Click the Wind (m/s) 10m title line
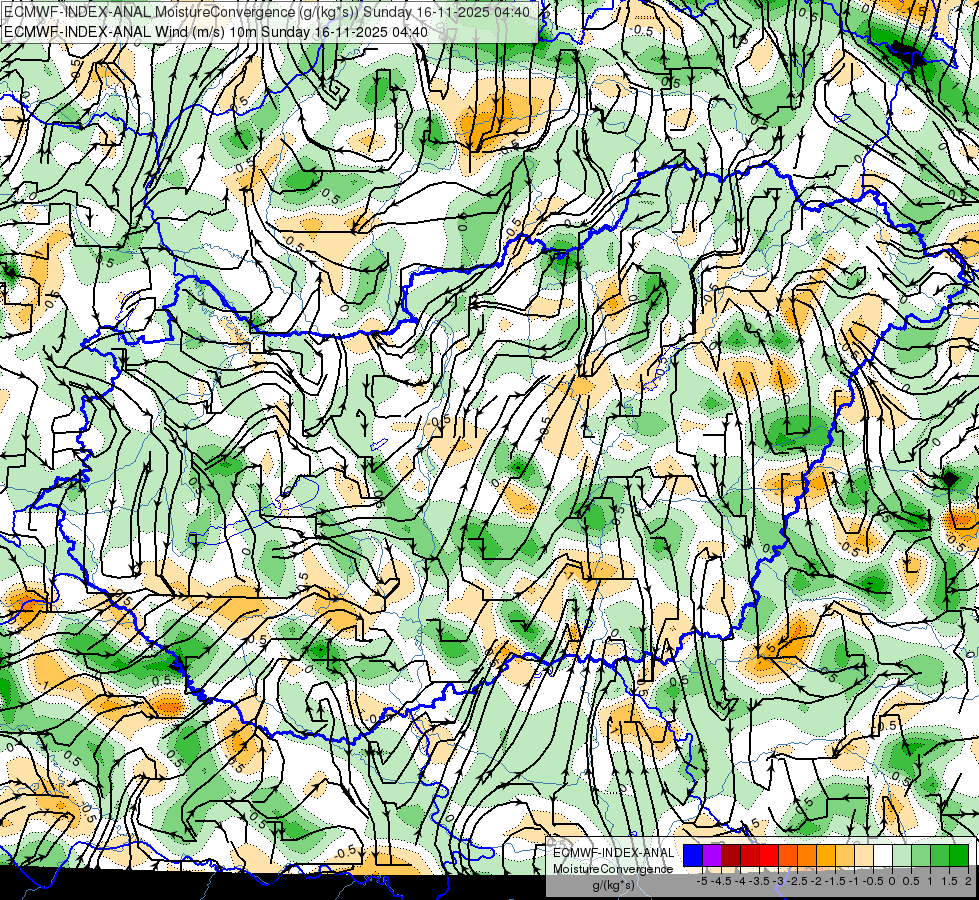Image resolution: width=979 pixels, height=900 pixels. pos(216,32)
